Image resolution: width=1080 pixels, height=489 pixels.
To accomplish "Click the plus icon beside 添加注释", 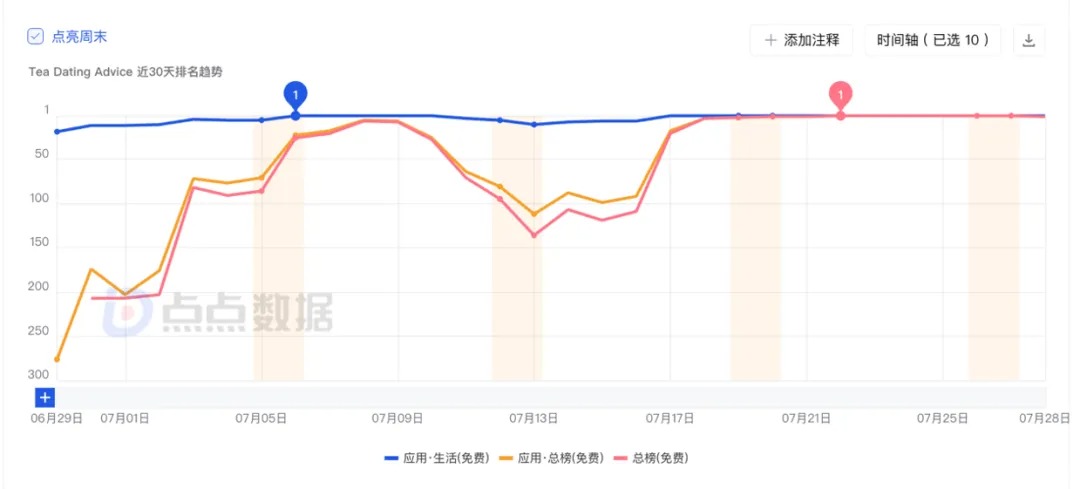I will (x=770, y=40).
